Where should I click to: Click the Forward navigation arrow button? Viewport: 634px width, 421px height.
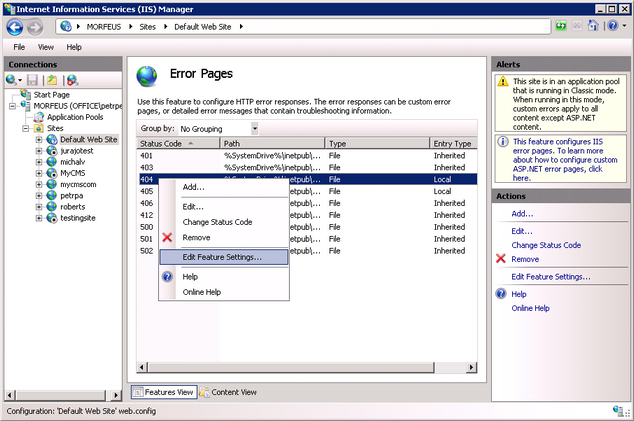click(x=35, y=27)
